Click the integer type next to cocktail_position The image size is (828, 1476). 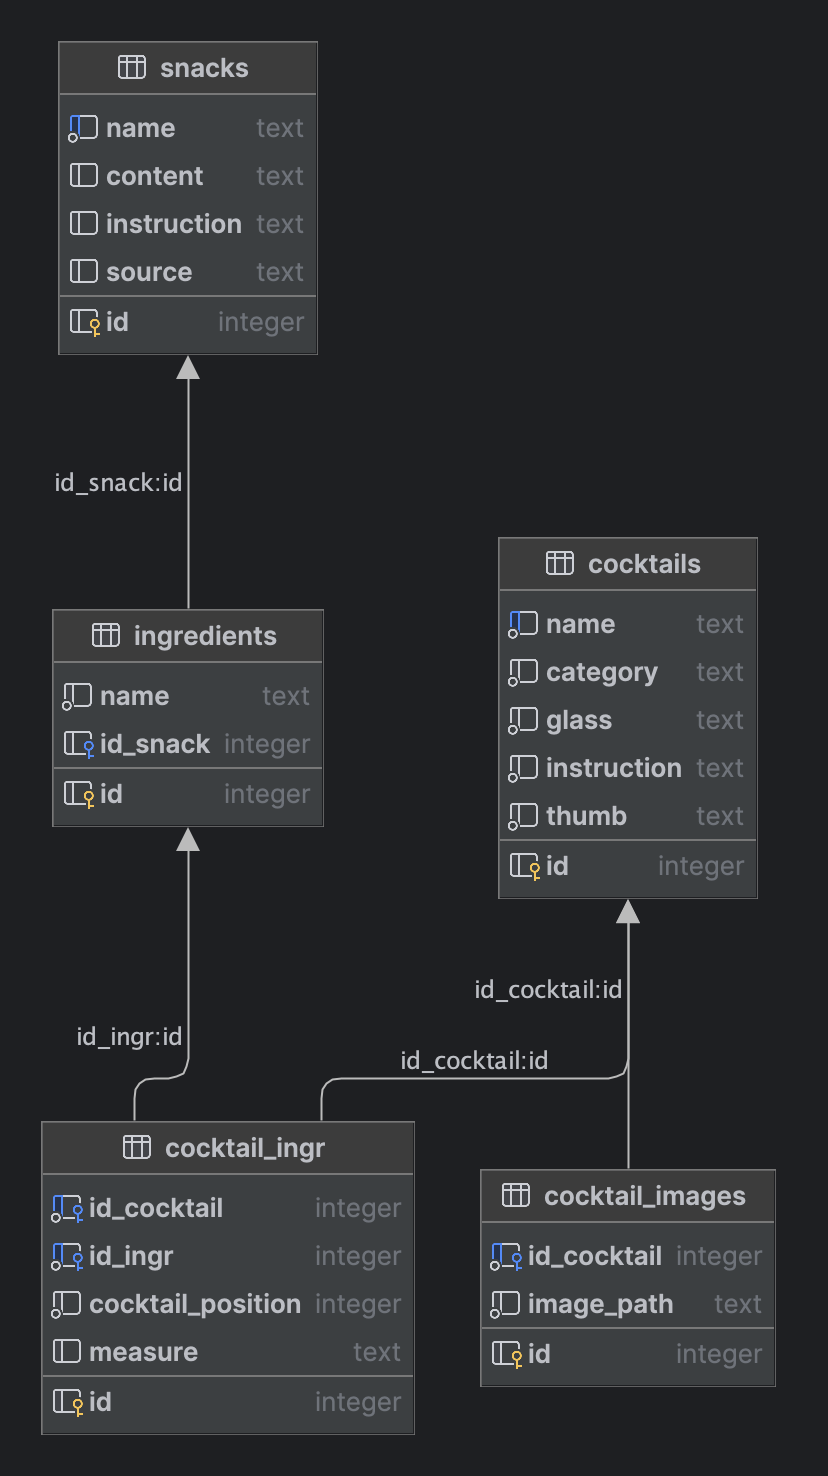358,1305
